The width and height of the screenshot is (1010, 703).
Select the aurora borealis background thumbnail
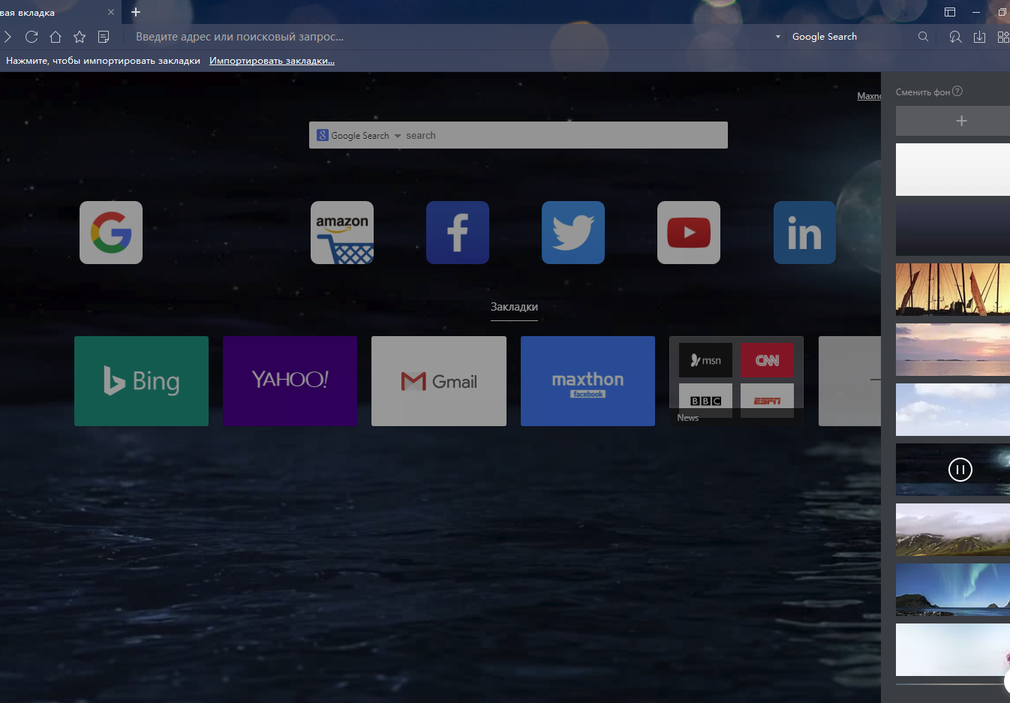(x=953, y=589)
